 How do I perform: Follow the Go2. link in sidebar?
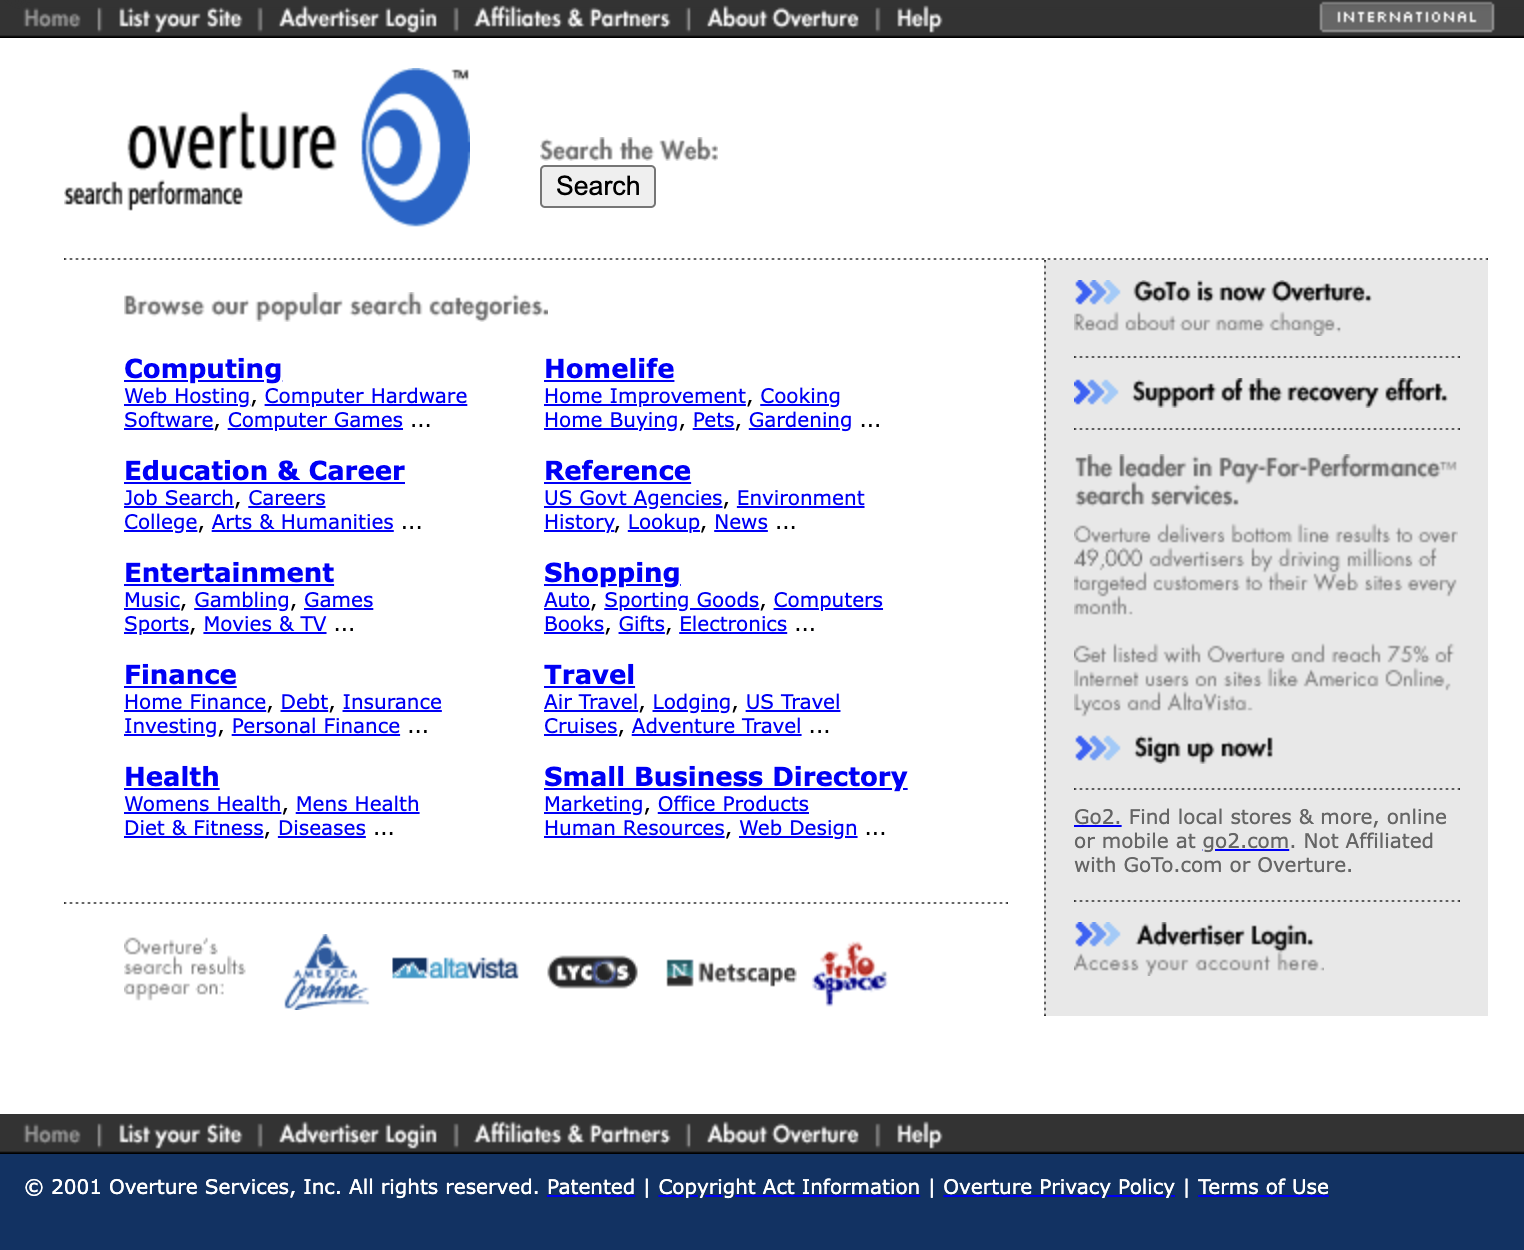(1097, 817)
